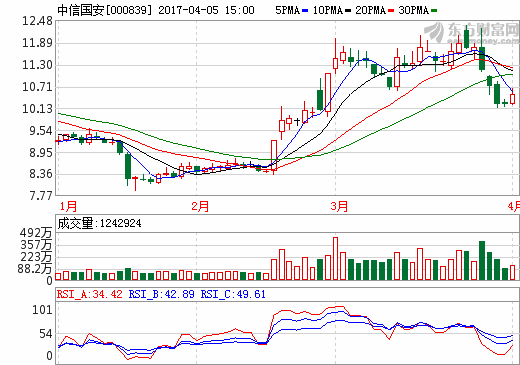
Task: Click the 357万 volume axis label
Action: (36, 245)
